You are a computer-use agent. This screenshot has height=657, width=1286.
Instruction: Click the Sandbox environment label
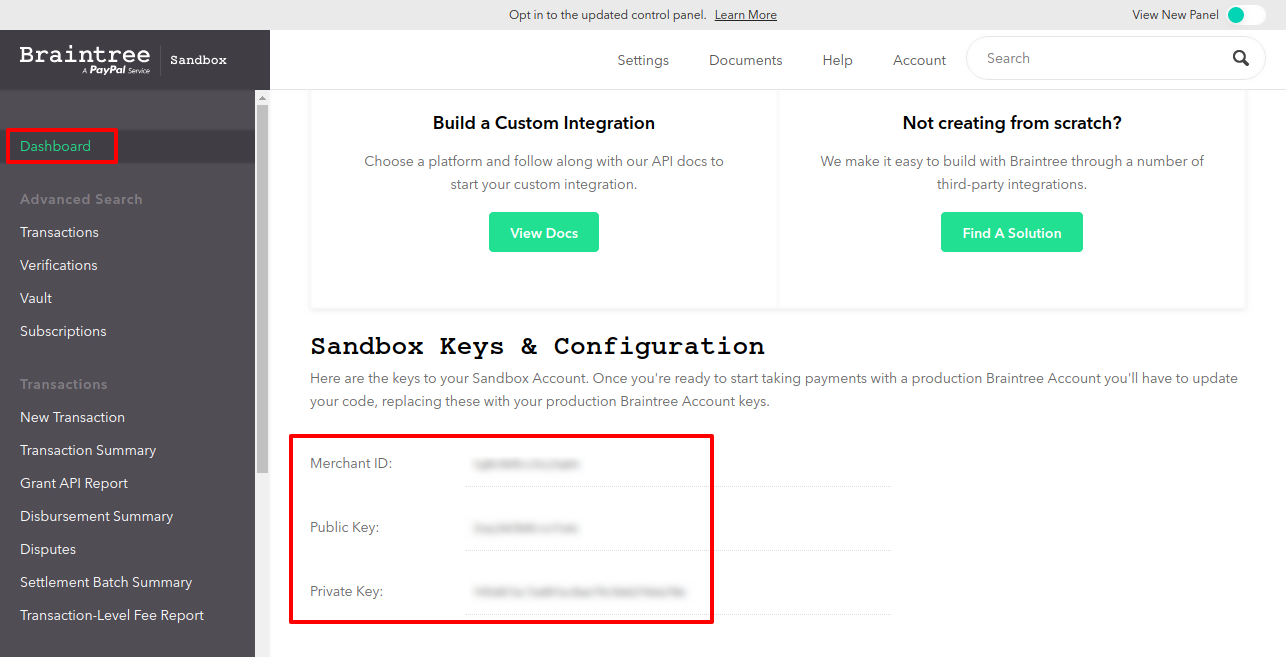[198, 60]
